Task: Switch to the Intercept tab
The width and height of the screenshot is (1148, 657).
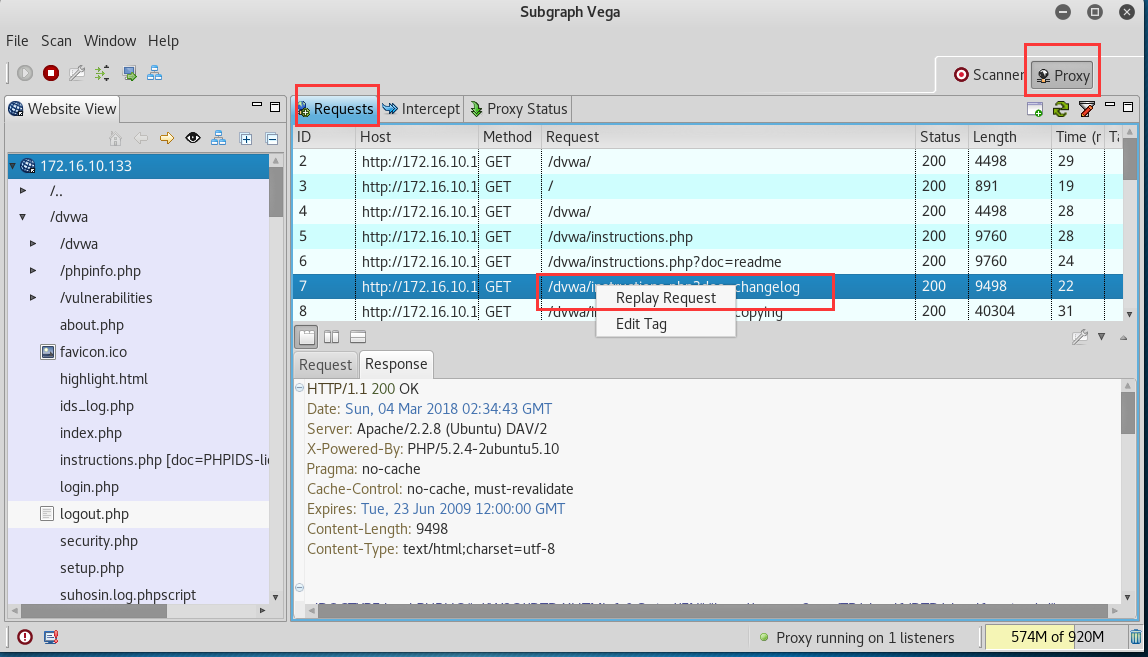Action: tap(421, 108)
